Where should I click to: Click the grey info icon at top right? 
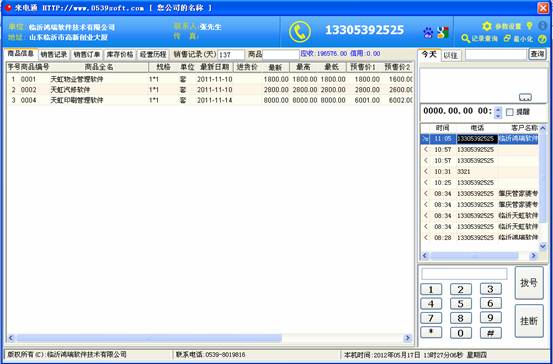pyautogui.click(x=542, y=26)
